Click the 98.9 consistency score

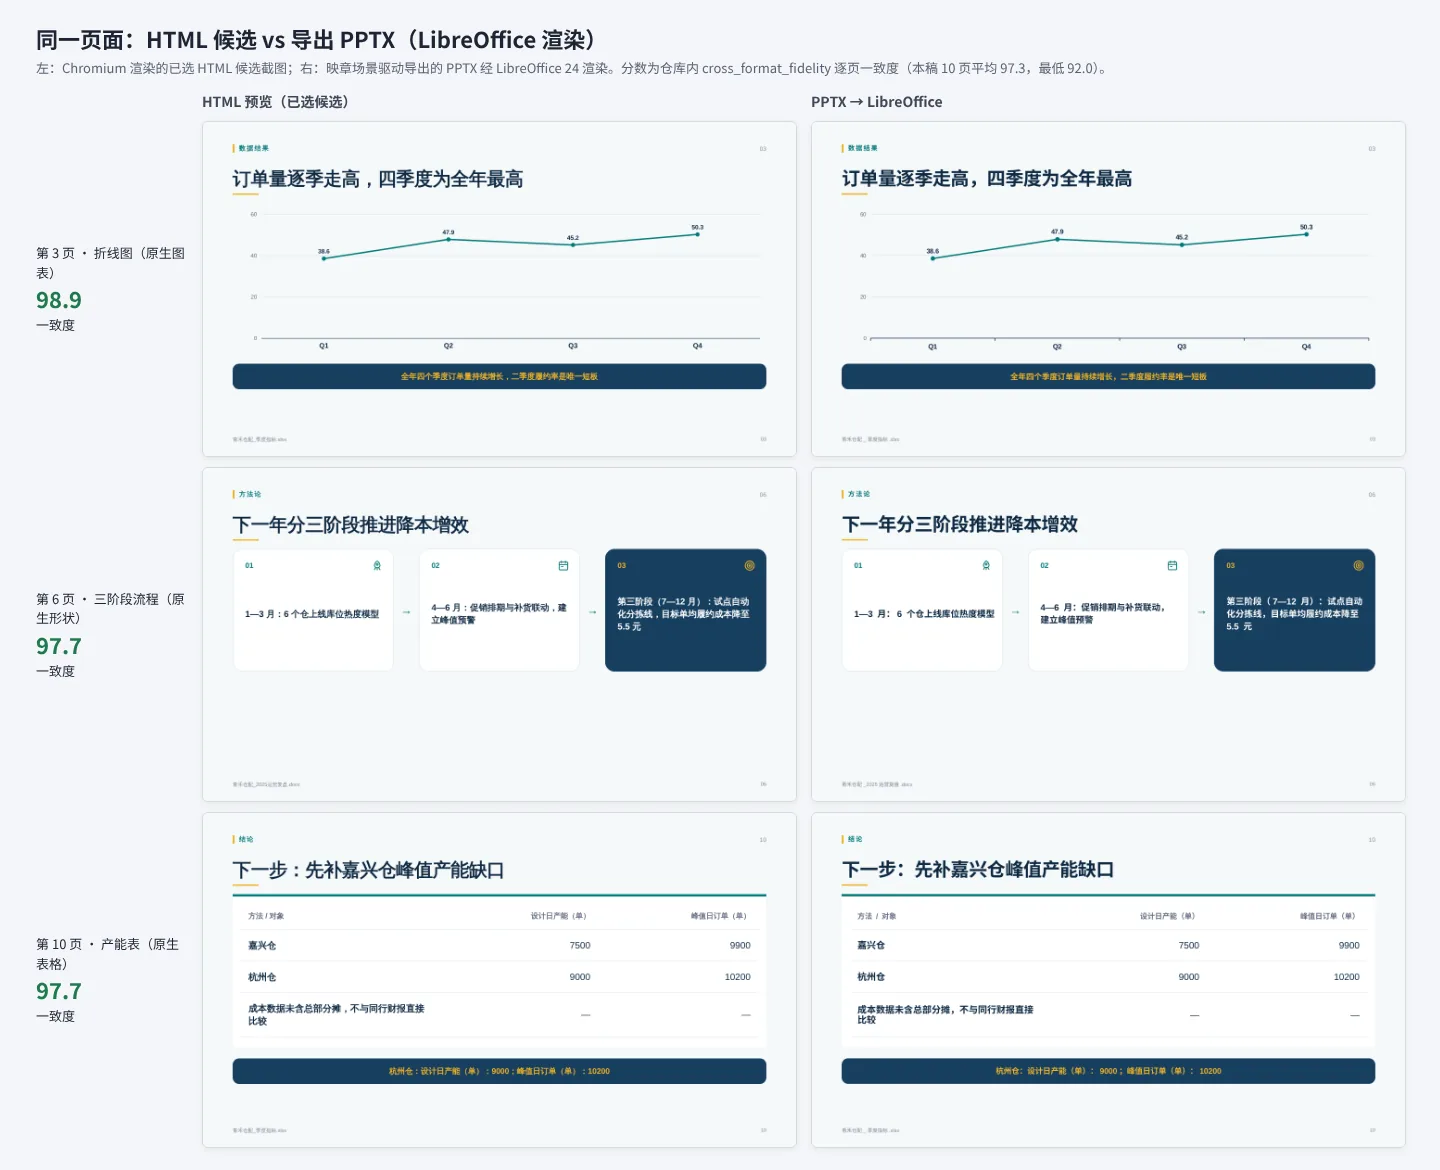point(59,300)
